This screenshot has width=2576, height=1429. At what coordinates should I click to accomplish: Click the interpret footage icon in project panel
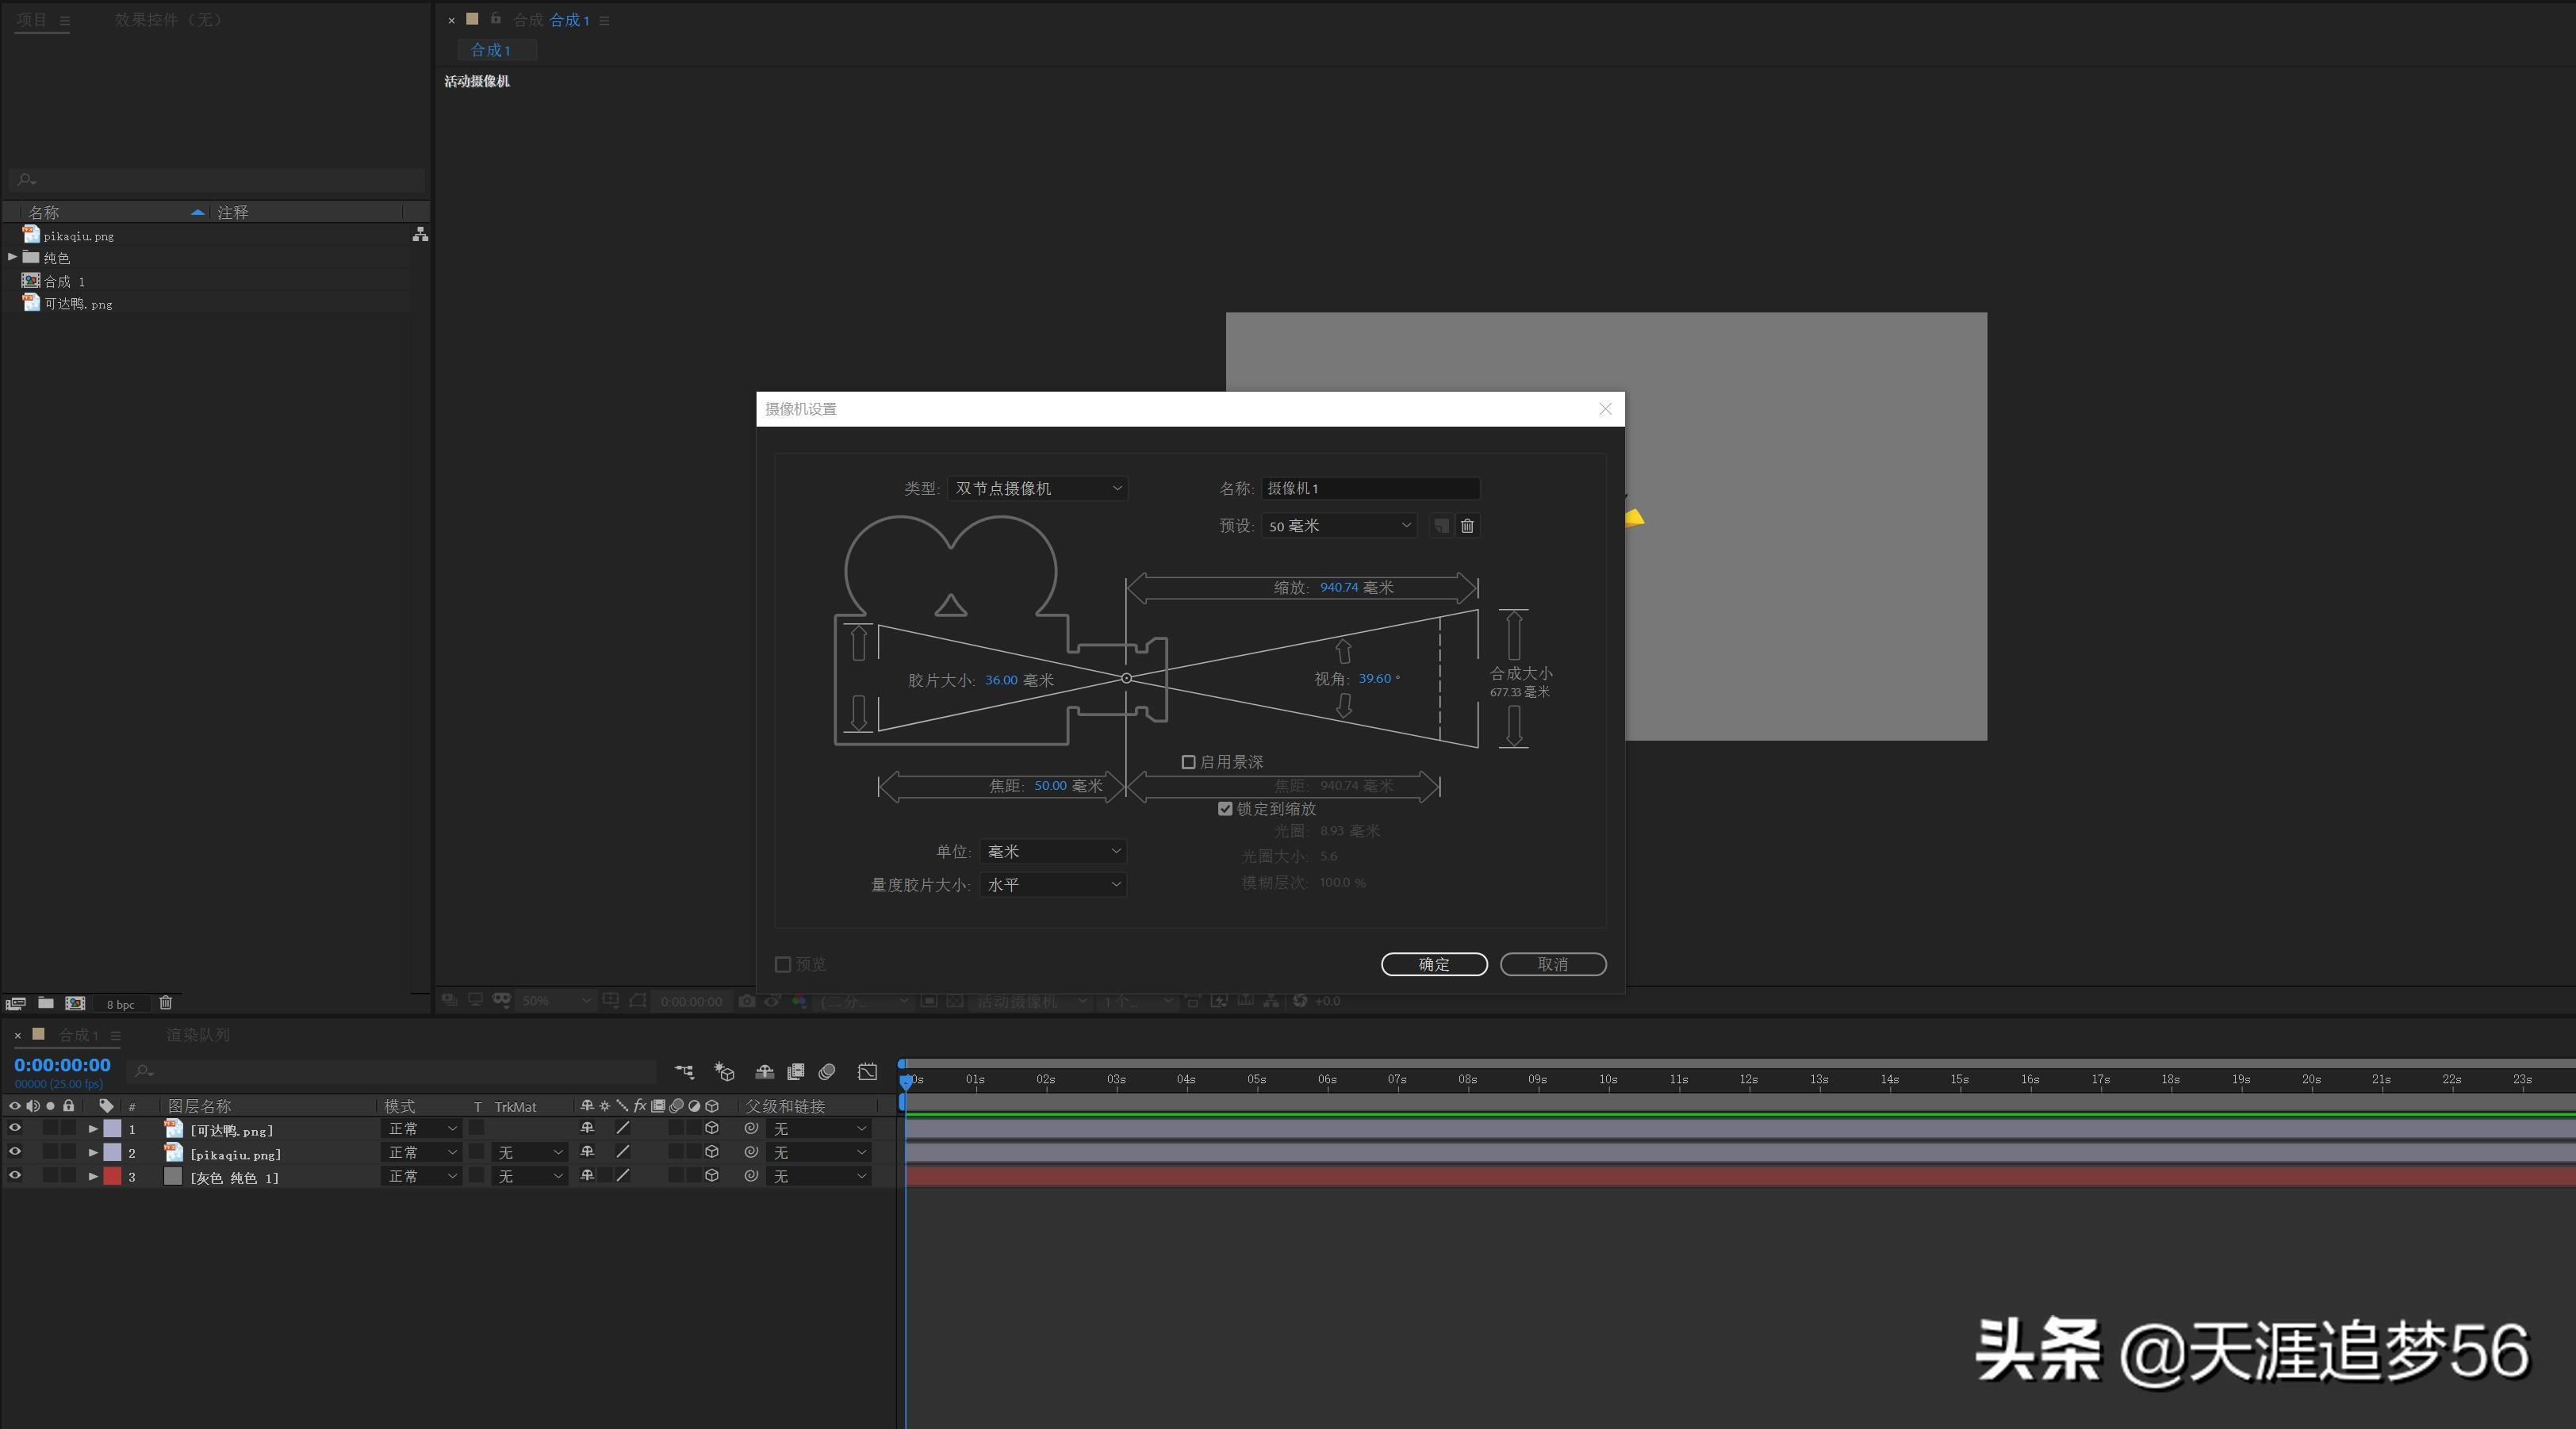coord(16,1003)
